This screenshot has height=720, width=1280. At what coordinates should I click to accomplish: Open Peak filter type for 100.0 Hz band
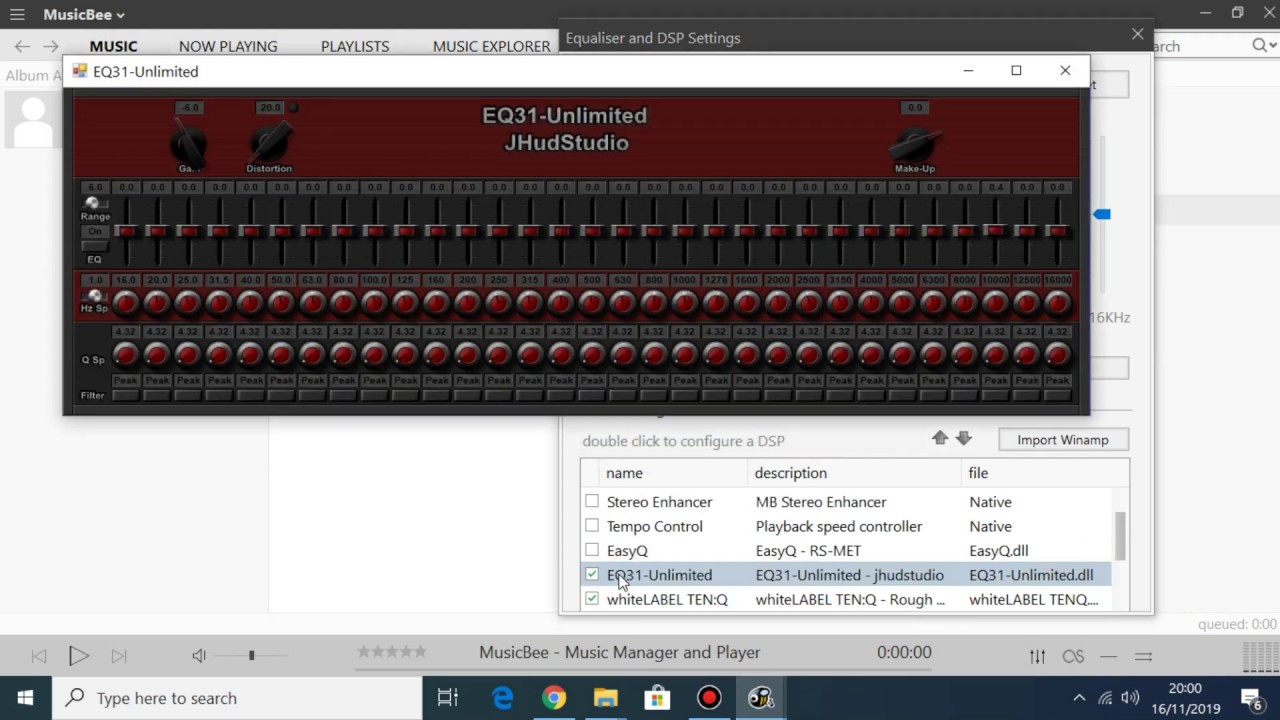point(374,380)
